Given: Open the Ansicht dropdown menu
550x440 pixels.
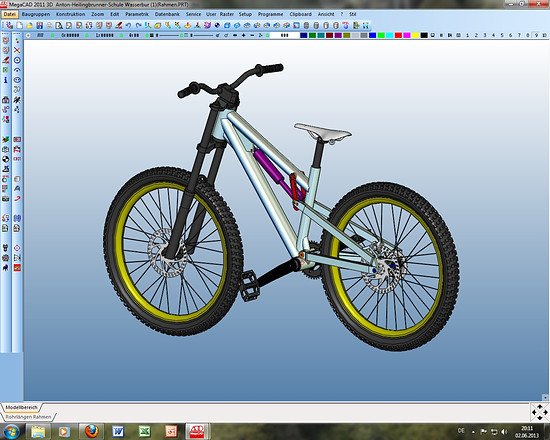Looking at the screenshot, I should click(326, 14).
